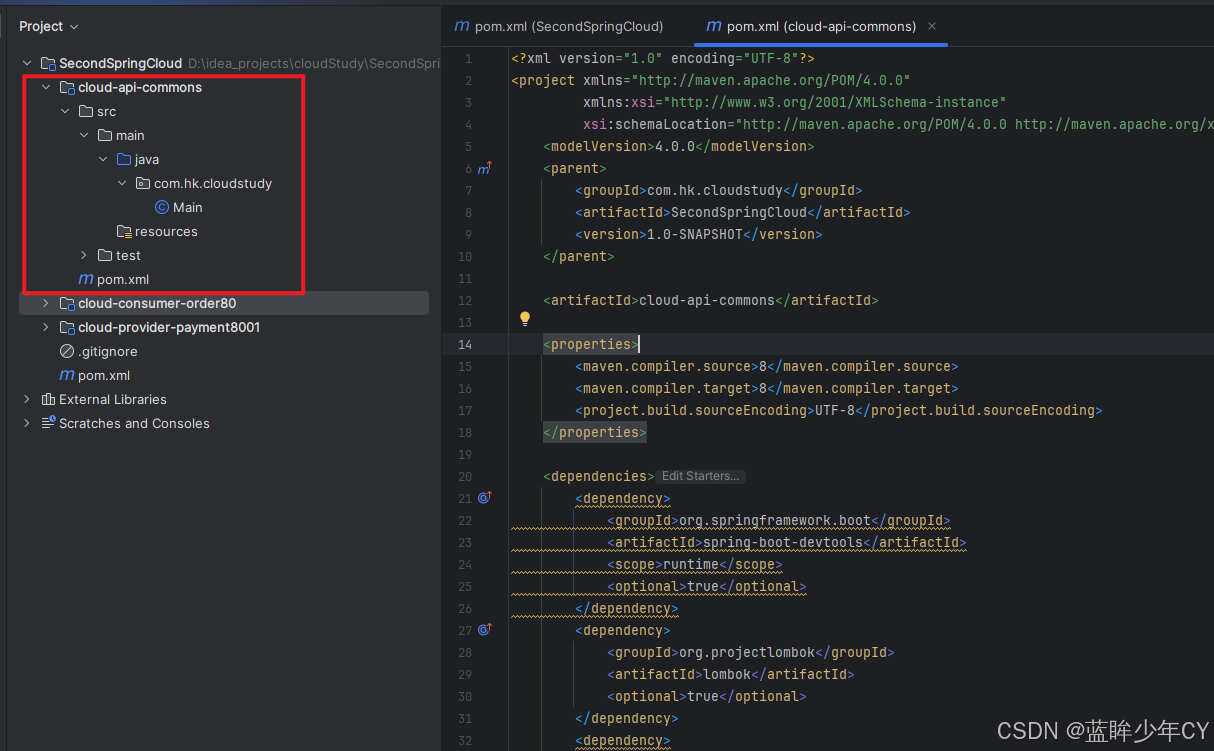Collapse the com.hk.cloudstudy package chevron
Screen dimensions: 1214x751
[122, 183]
